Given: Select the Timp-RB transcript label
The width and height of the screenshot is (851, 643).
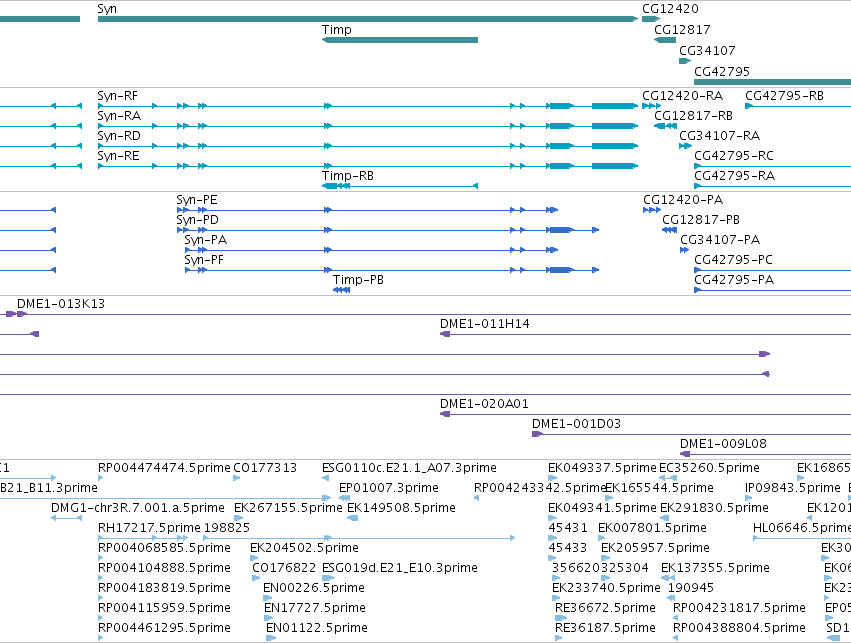Looking at the screenshot, I should (x=347, y=176).
